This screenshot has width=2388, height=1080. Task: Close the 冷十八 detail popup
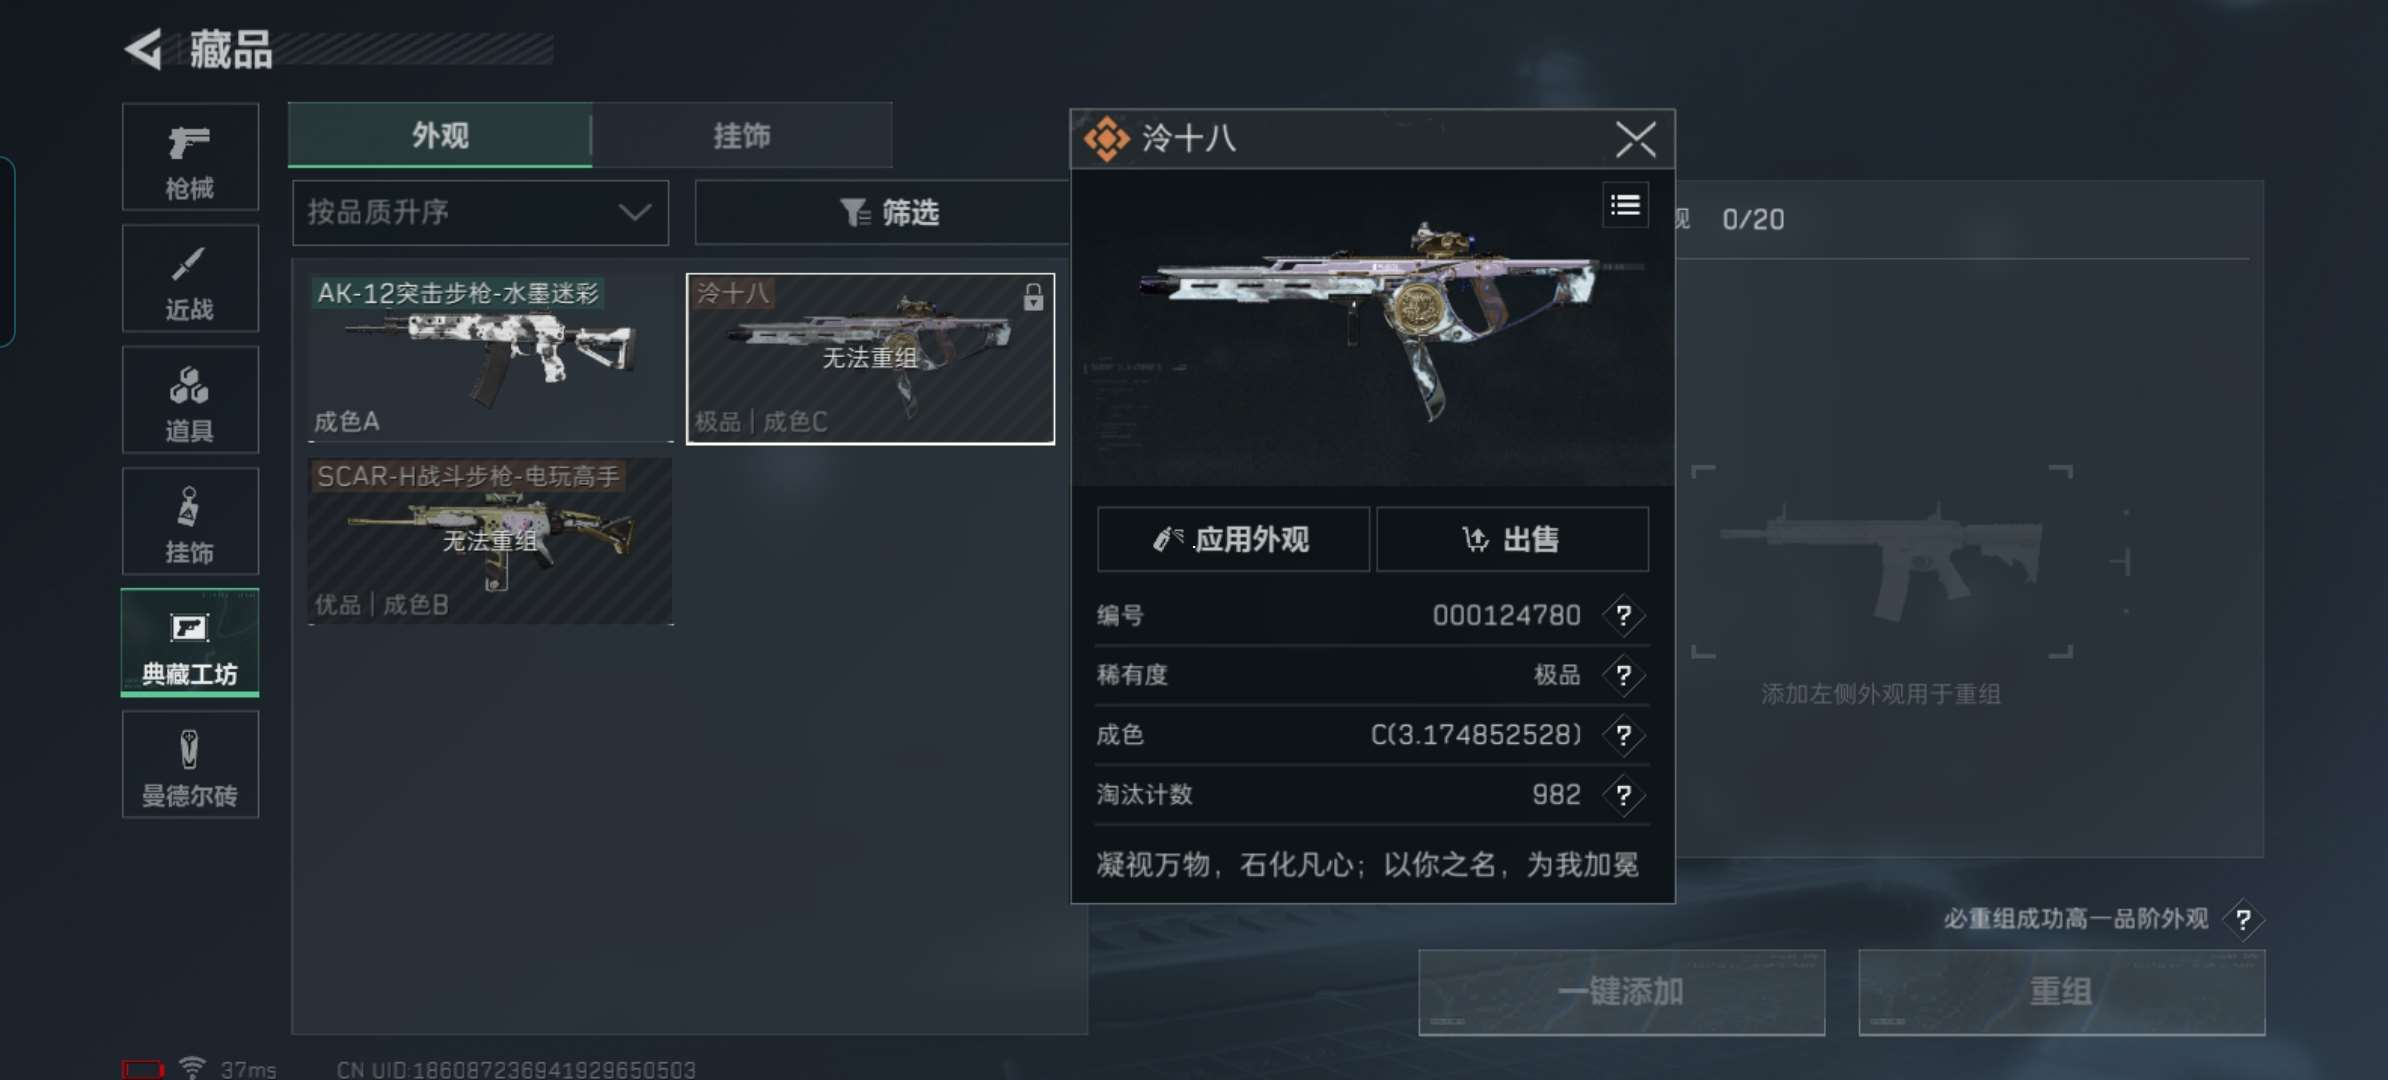1636,139
